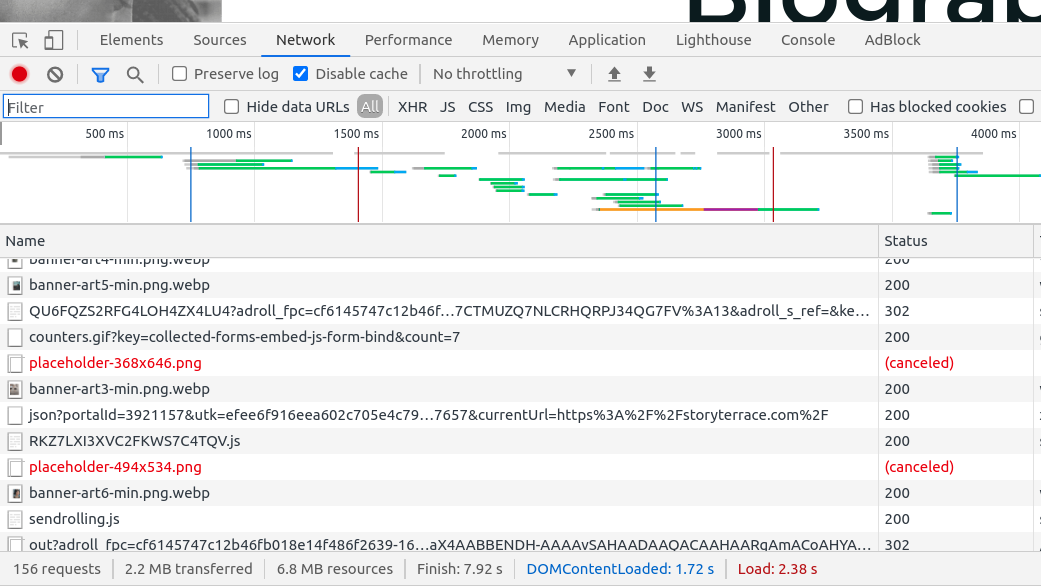Viewport: 1041px width, 586px height.
Task: Open the network search magnifier
Action: click(x=135, y=74)
